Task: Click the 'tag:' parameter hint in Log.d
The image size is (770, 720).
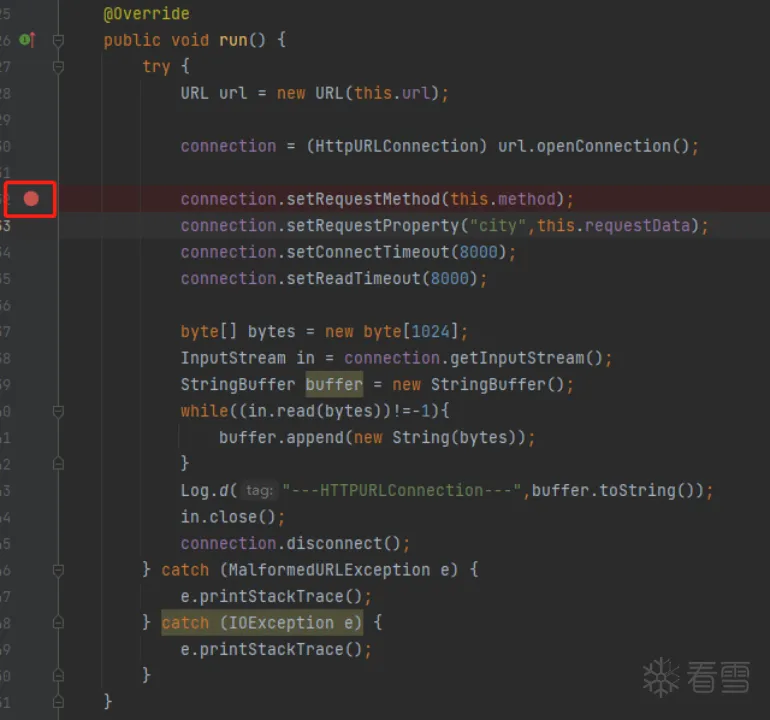Action: pyautogui.click(x=259, y=491)
